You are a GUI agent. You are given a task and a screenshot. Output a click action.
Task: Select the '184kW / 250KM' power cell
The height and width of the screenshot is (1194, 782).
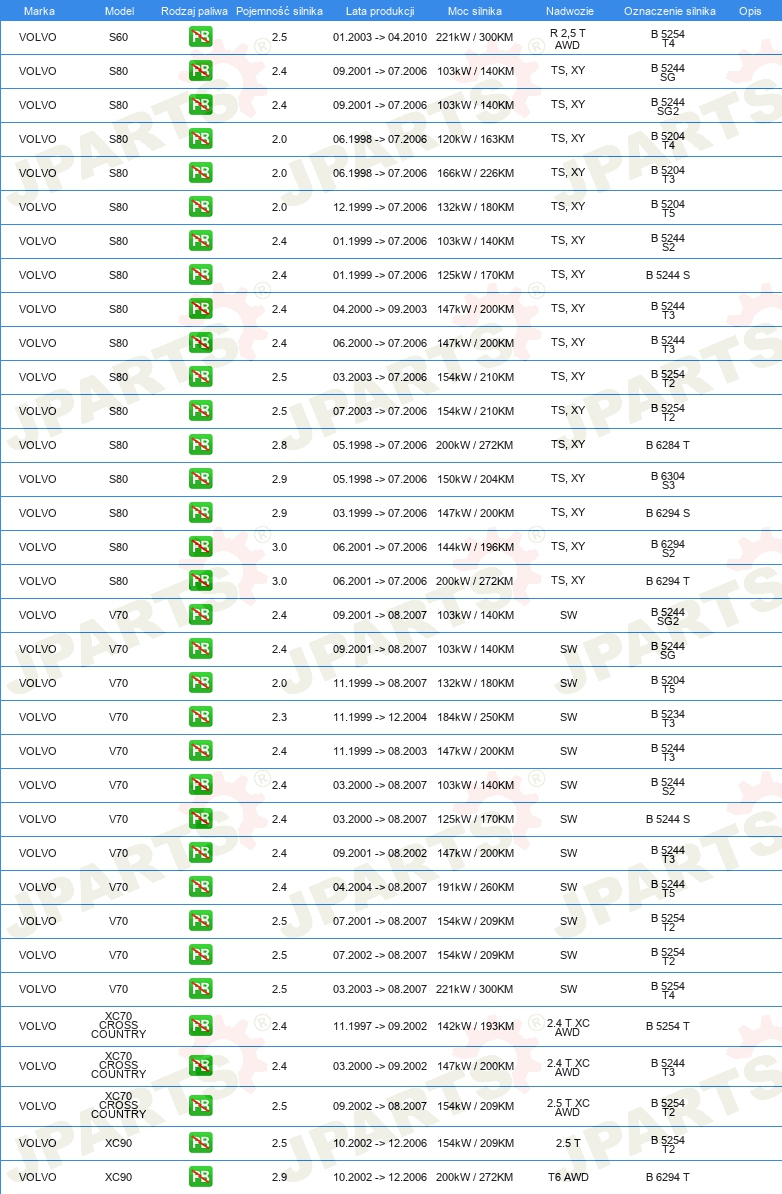475,717
